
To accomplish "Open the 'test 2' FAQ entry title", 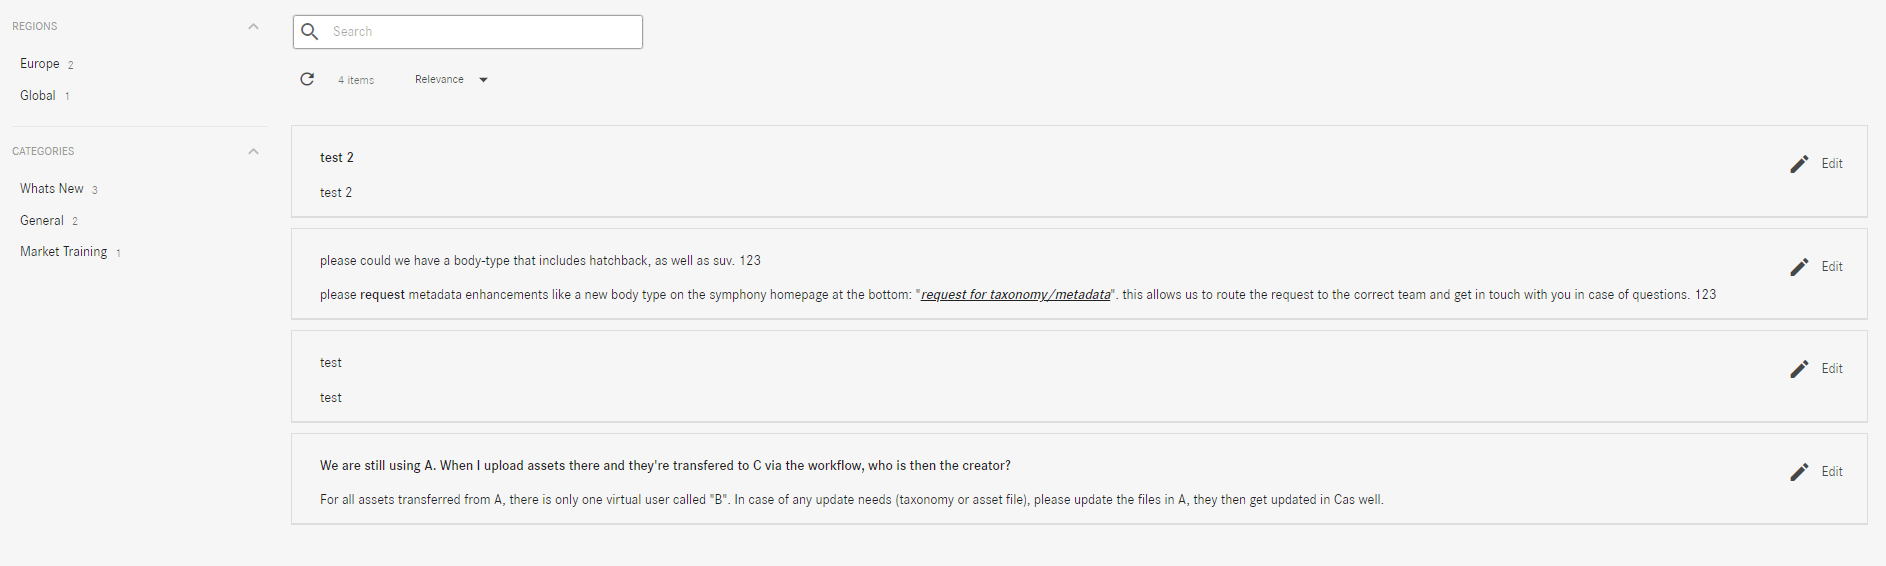I will click(337, 158).
